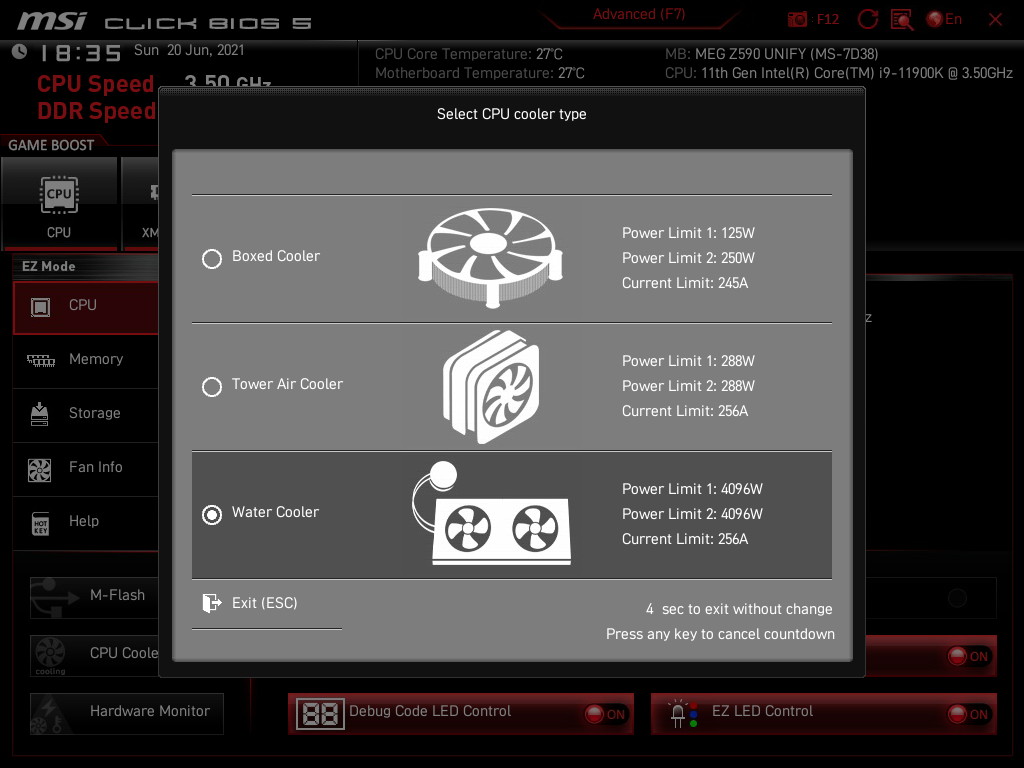Viewport: 1024px width, 768px height.
Task: Click the clock icon beside the time
Action: click(20, 51)
